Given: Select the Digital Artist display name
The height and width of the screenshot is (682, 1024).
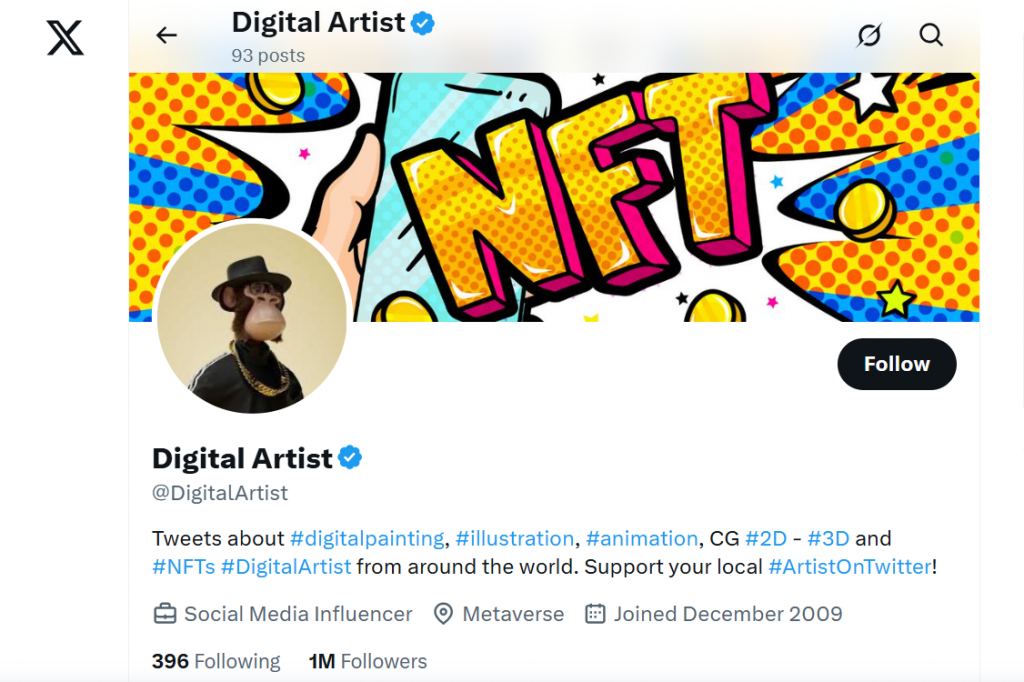Looking at the screenshot, I should (241, 458).
